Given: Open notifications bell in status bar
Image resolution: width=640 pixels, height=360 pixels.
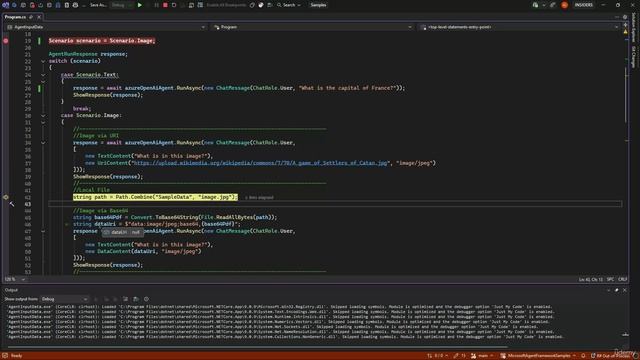Looking at the screenshot, I should (x=583, y=356).
